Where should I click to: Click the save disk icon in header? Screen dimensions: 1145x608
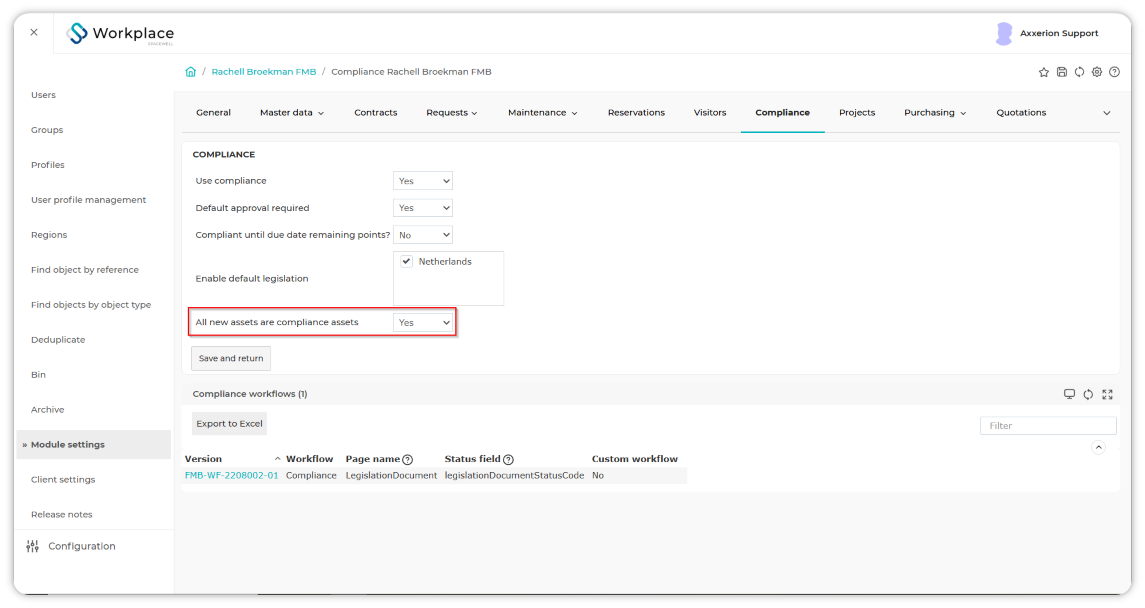pyautogui.click(x=1062, y=72)
